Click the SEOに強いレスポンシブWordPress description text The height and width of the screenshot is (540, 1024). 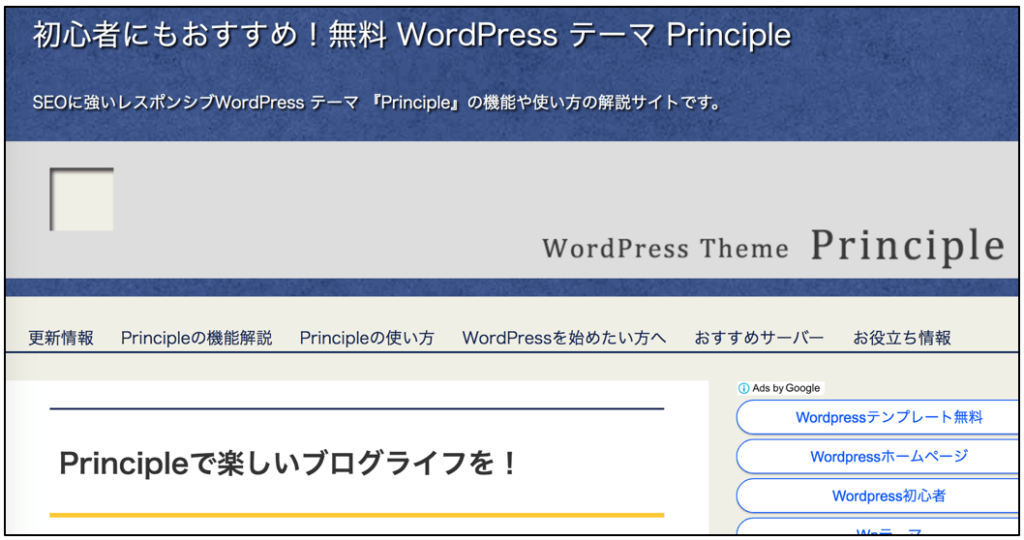[377, 103]
